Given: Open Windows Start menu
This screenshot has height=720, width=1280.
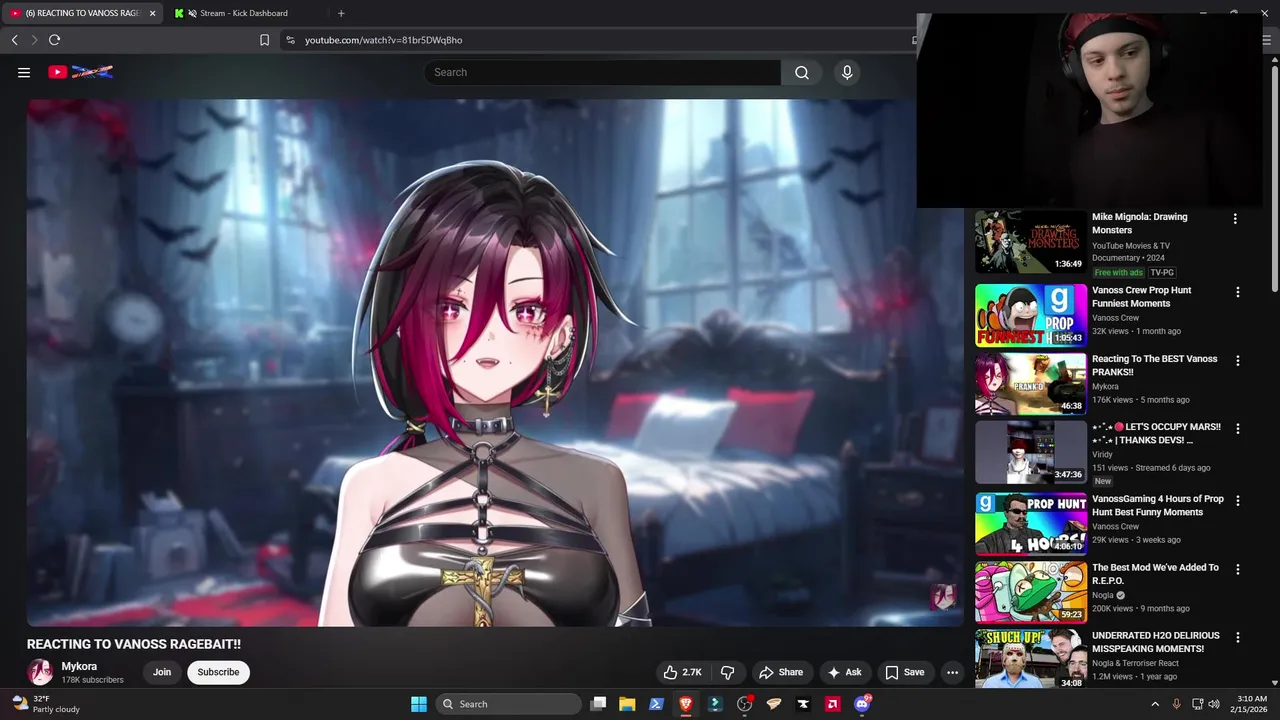Looking at the screenshot, I should click(419, 704).
